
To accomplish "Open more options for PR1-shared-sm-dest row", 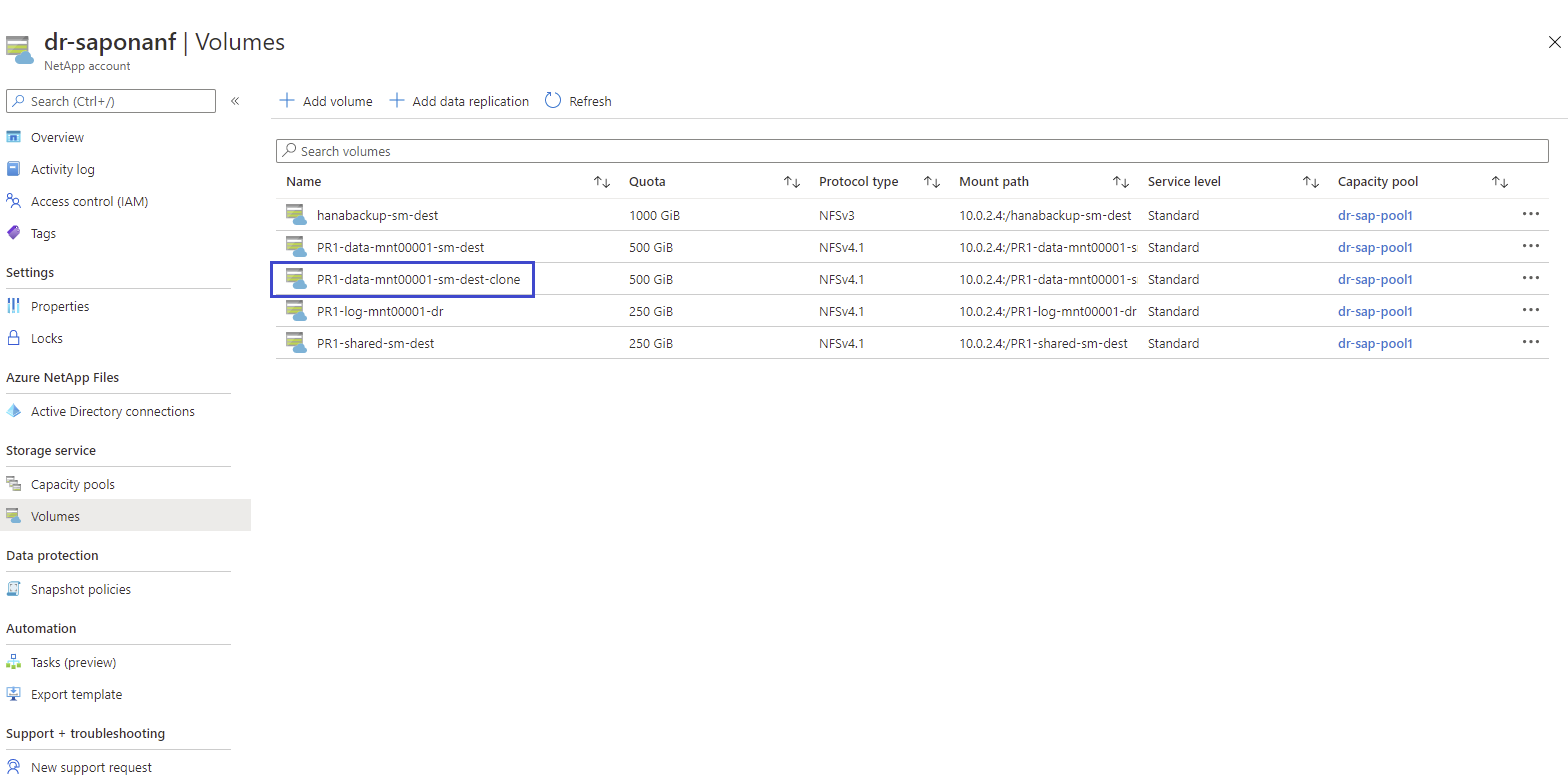I will [1530, 342].
